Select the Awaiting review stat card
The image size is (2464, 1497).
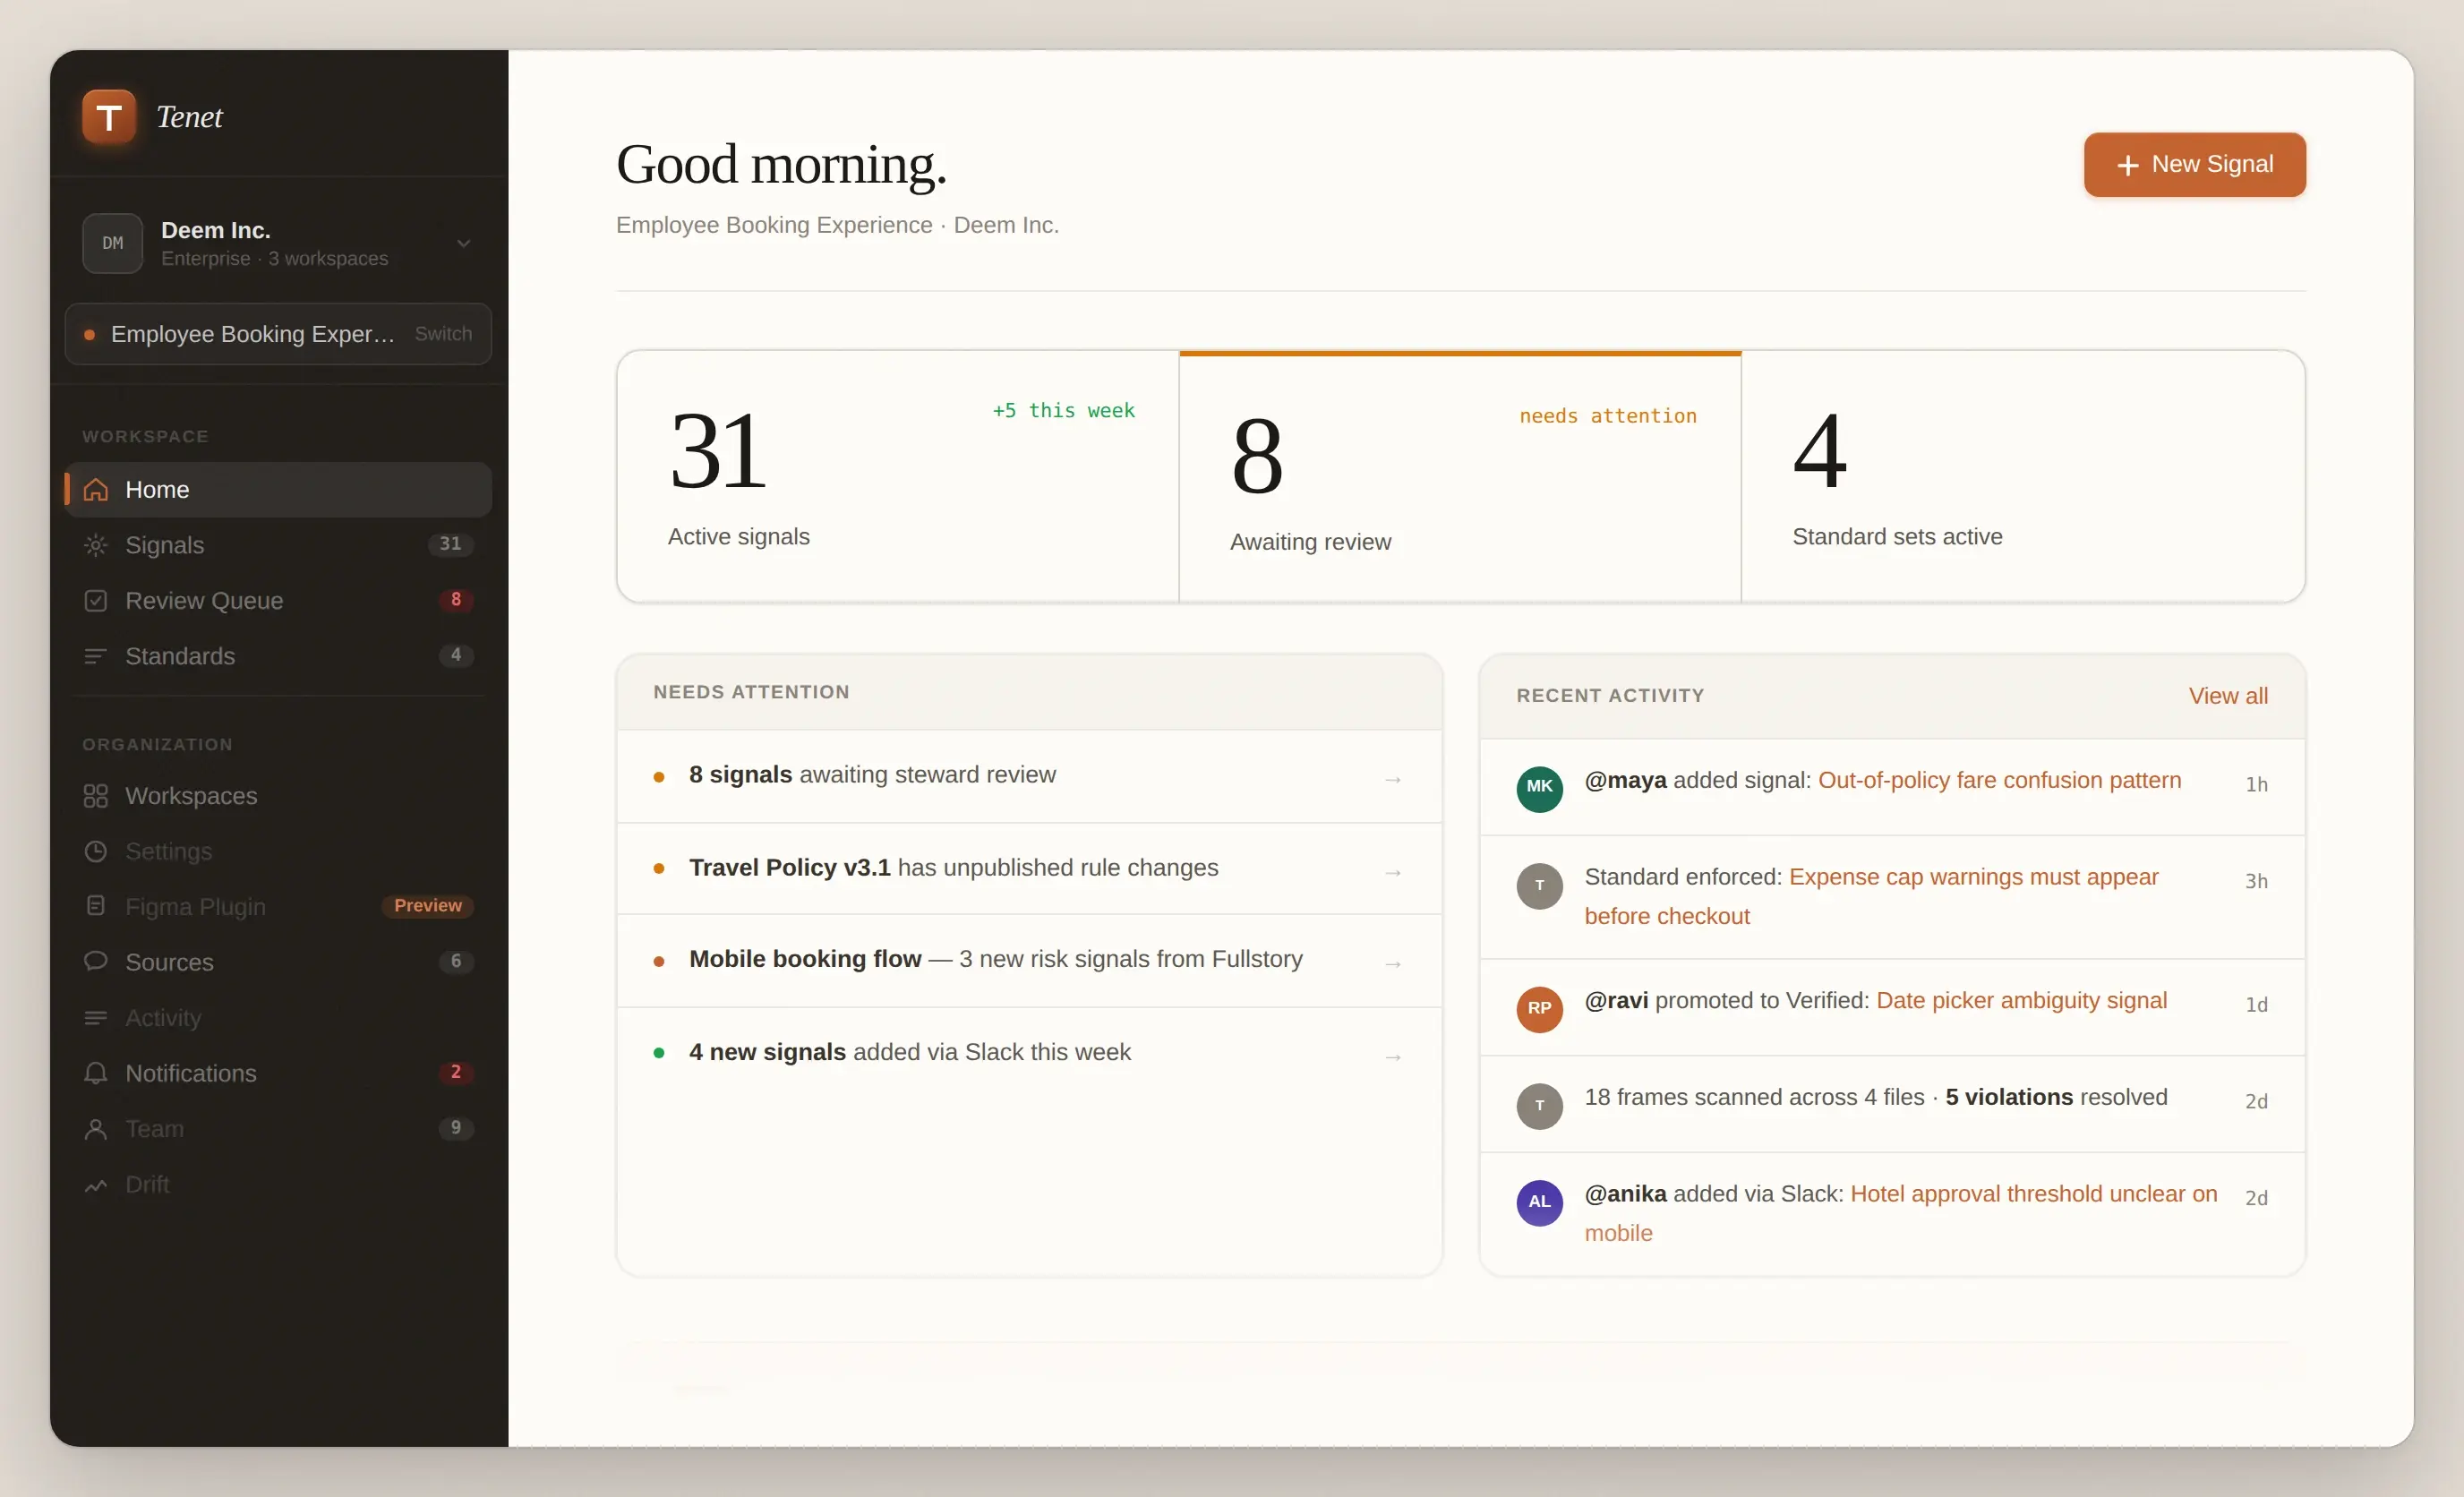(1459, 478)
